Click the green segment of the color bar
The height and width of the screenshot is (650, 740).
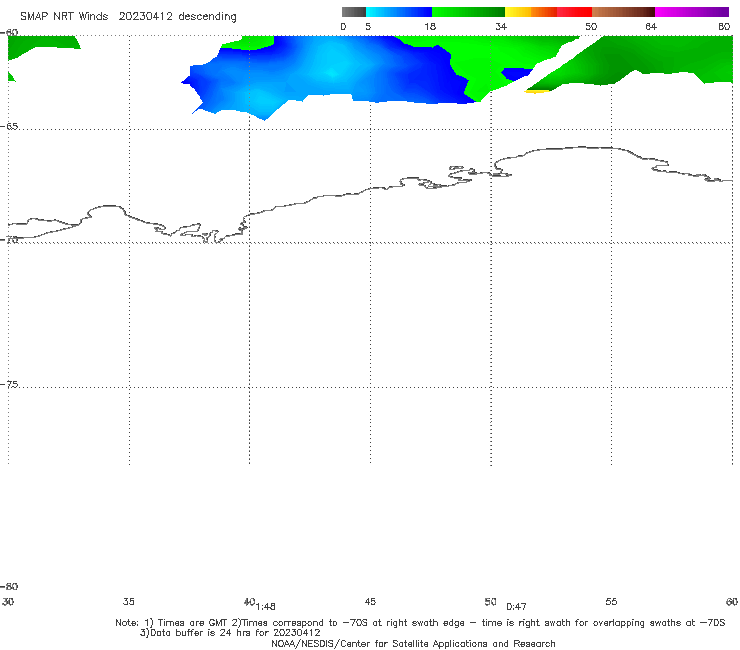click(x=468, y=12)
